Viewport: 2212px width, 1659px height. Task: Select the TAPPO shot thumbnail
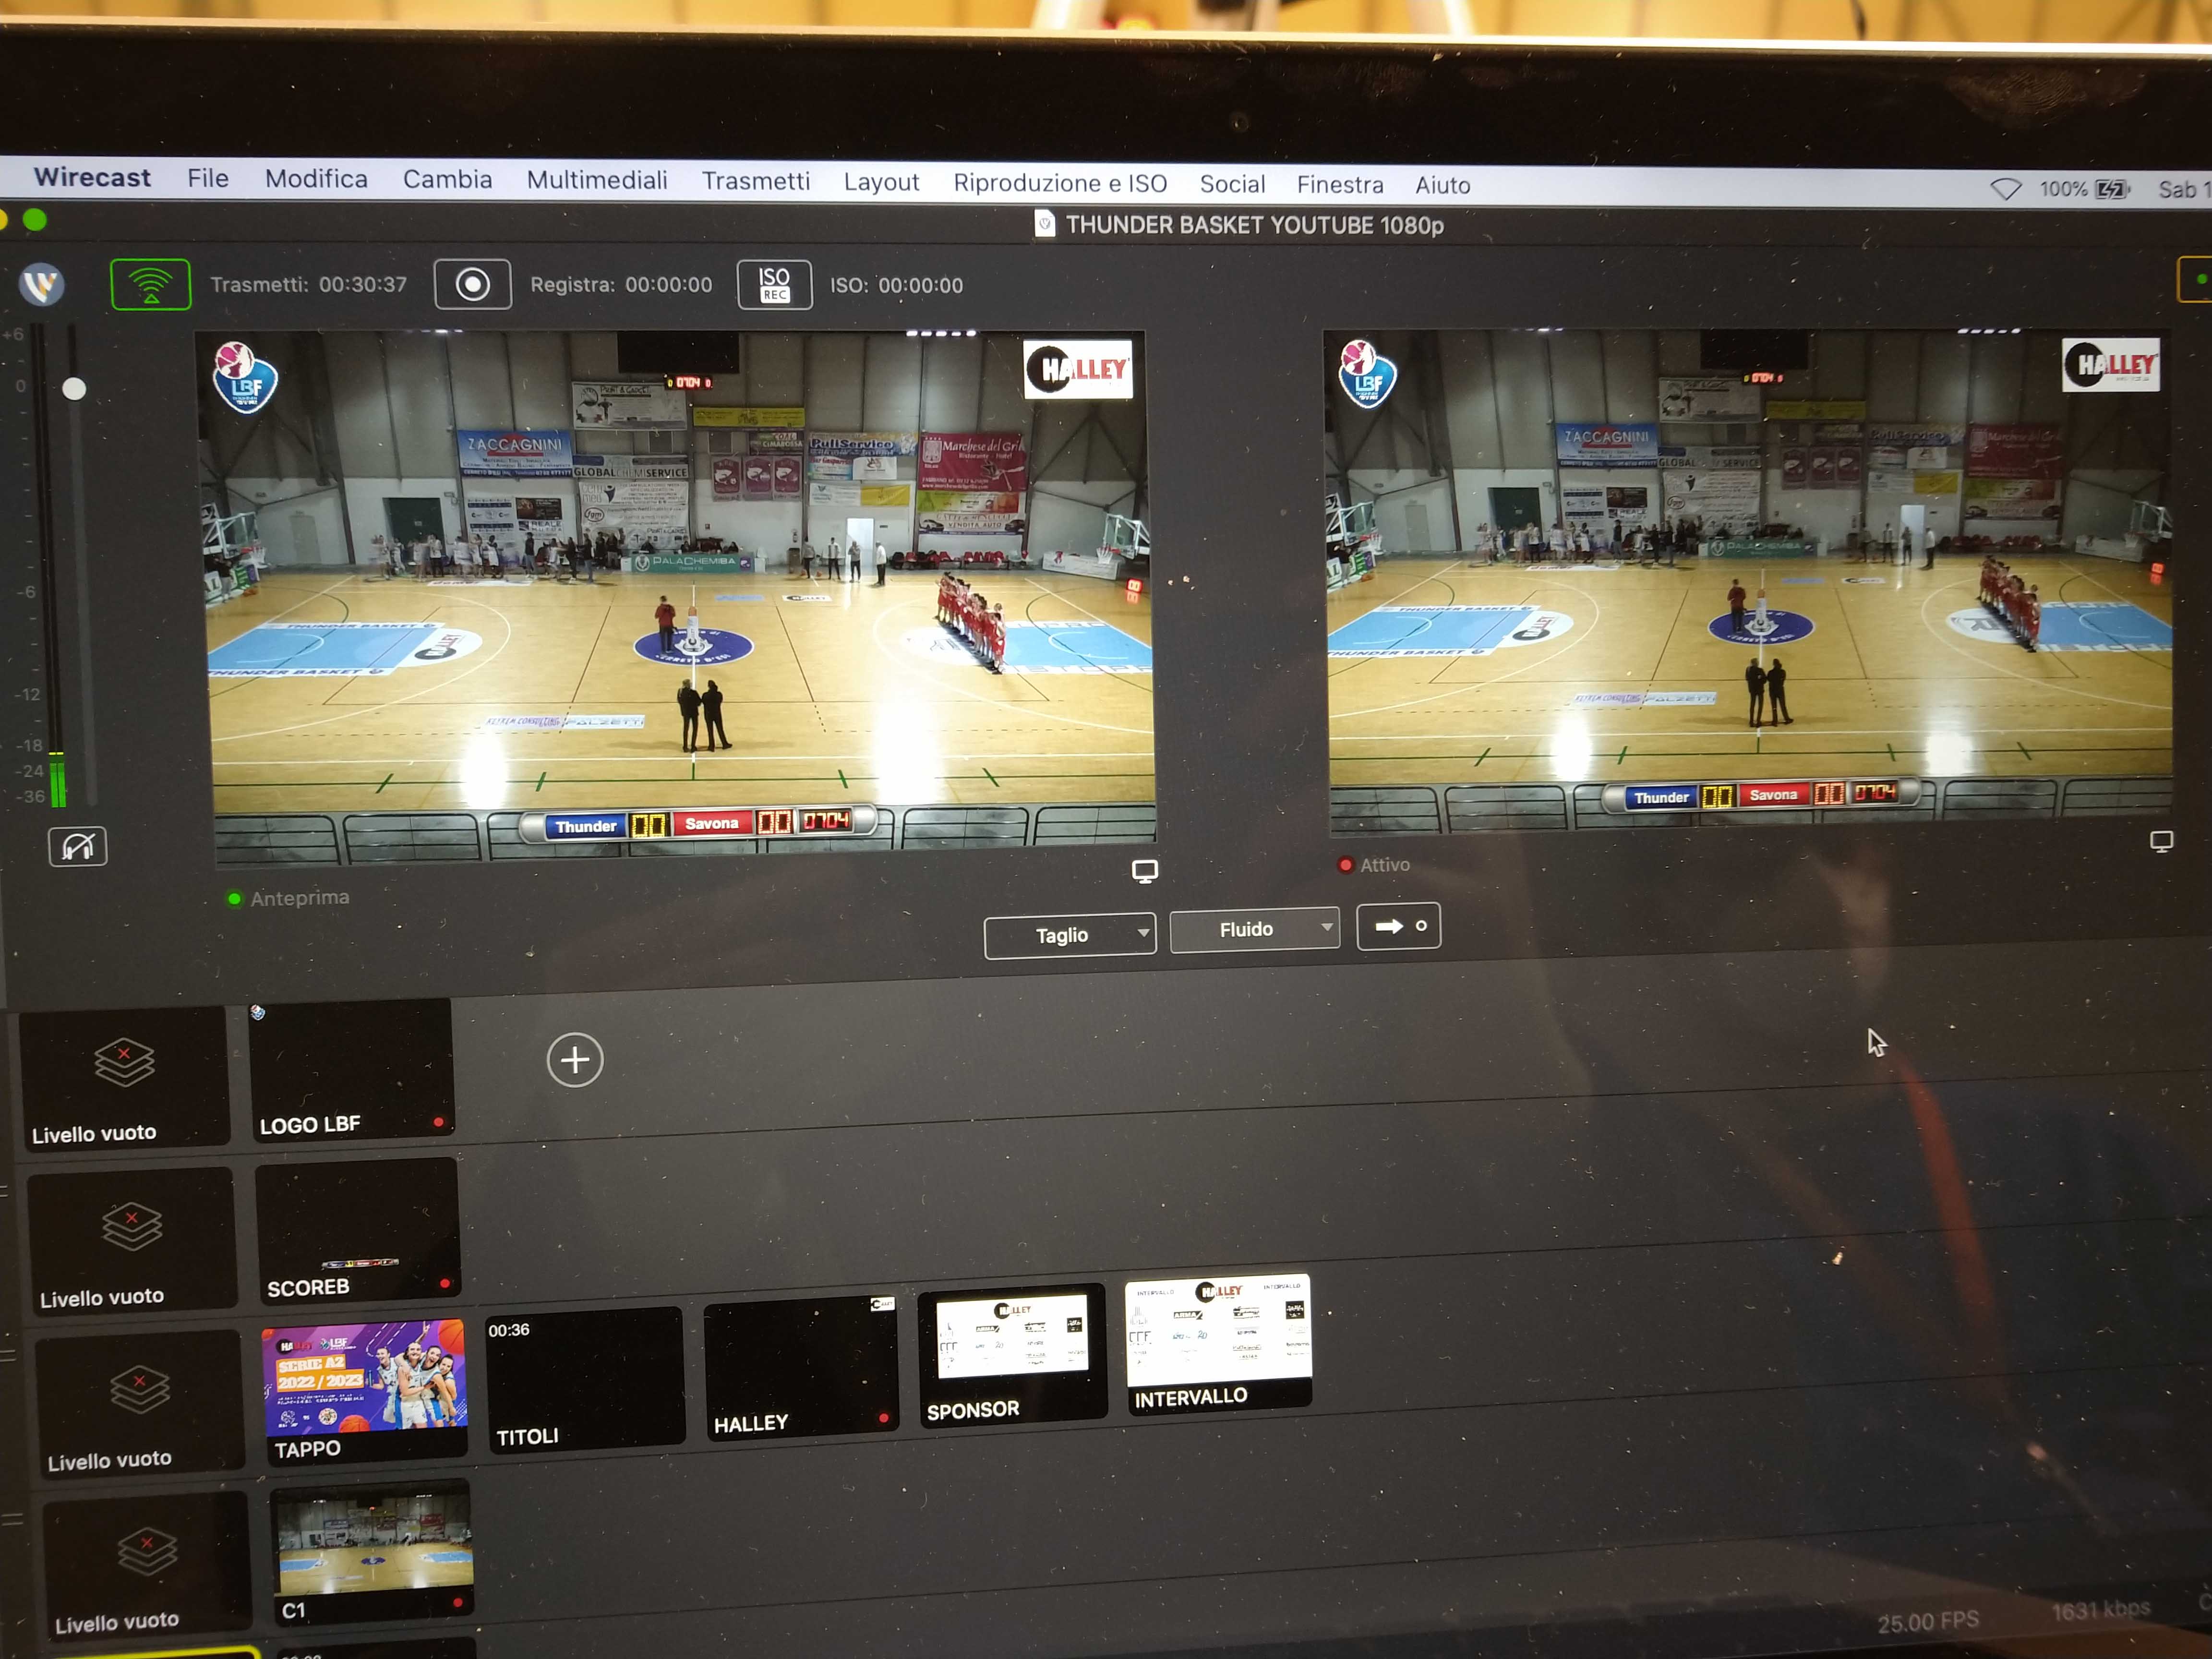point(365,1393)
